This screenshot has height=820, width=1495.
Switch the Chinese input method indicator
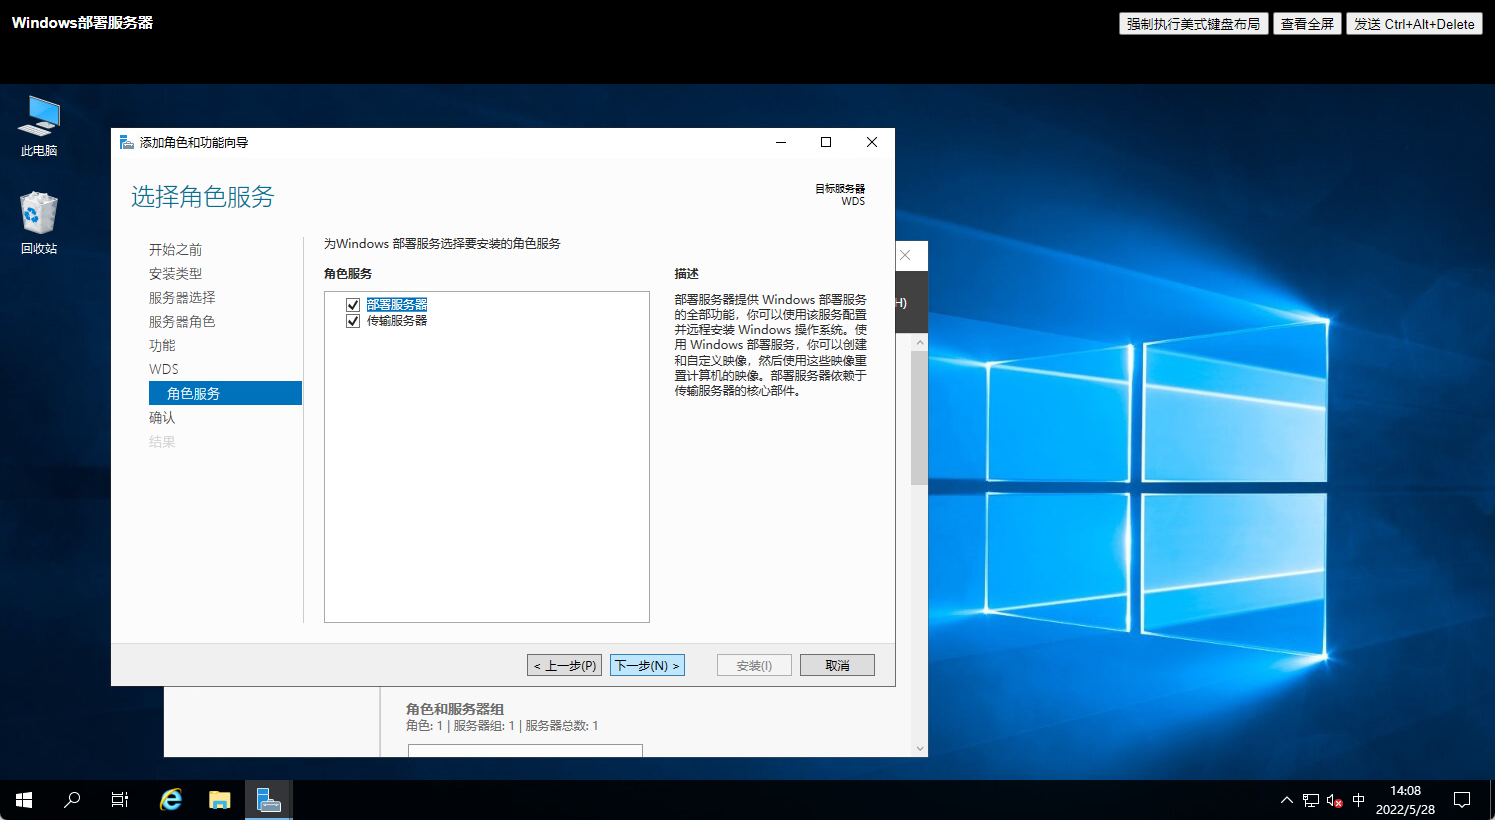click(x=1358, y=800)
